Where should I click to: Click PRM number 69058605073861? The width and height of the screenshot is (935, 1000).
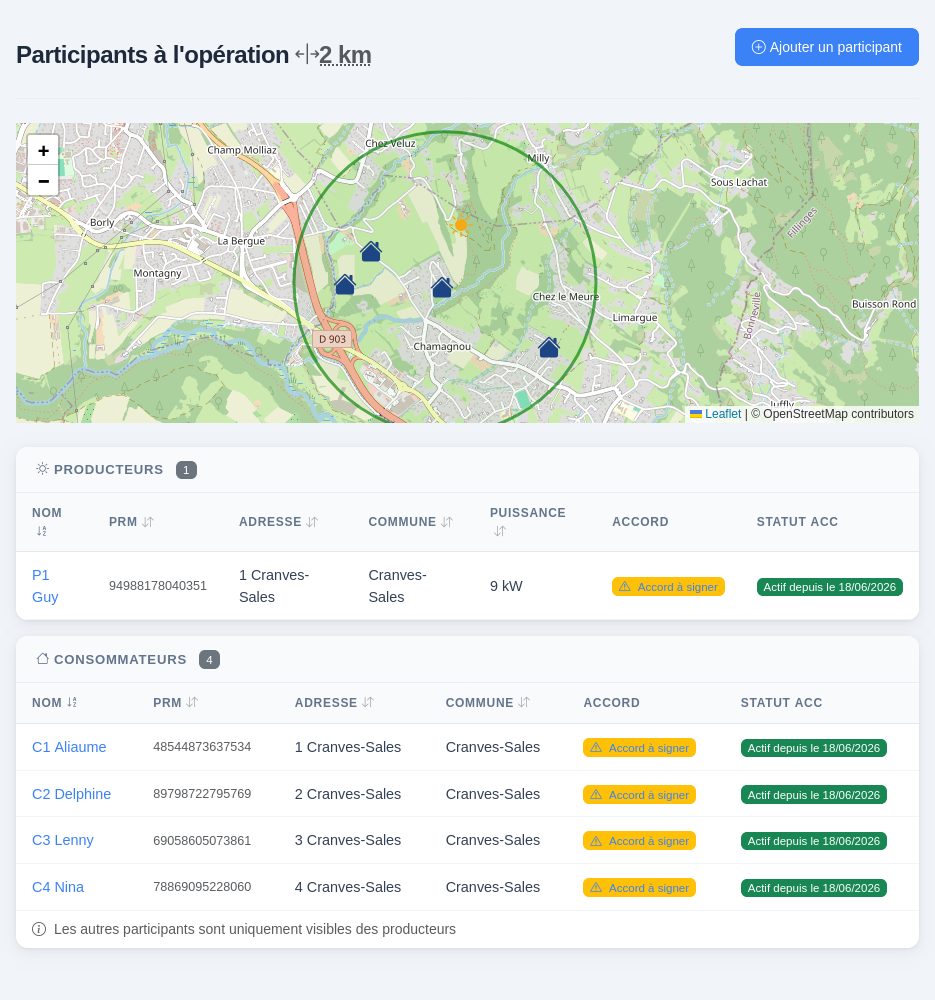tap(202, 841)
